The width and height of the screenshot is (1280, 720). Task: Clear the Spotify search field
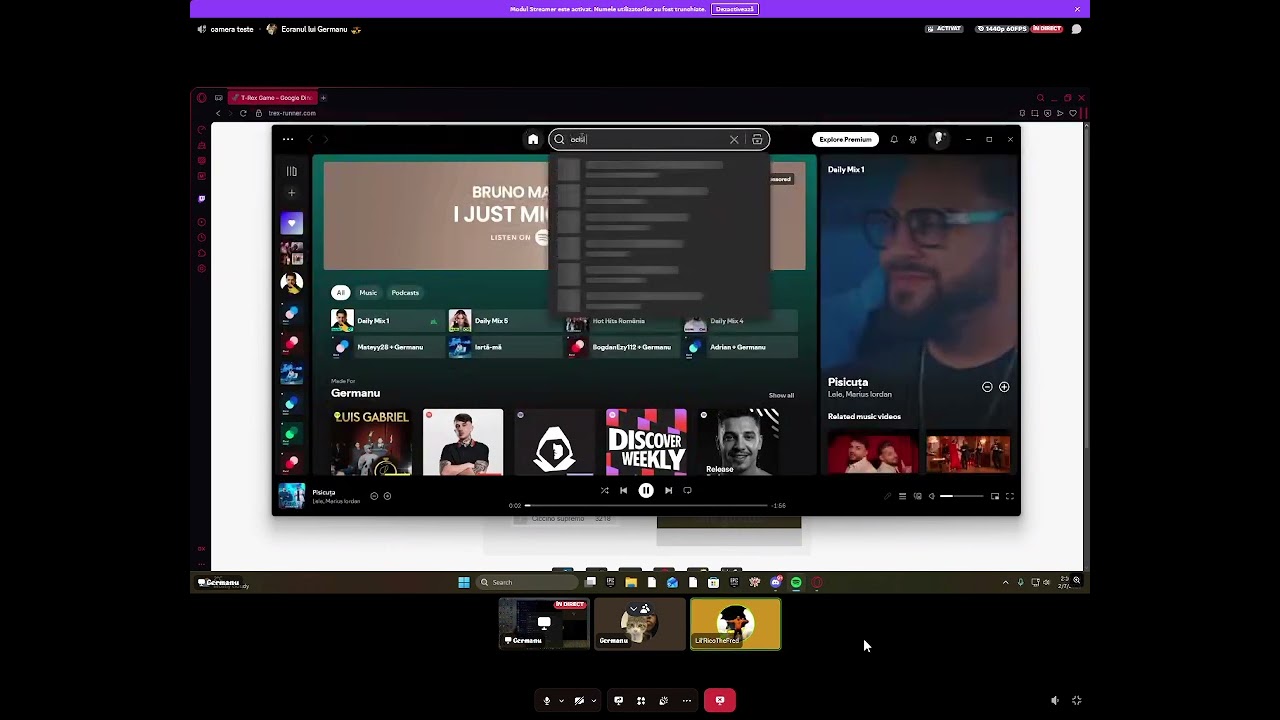734,140
